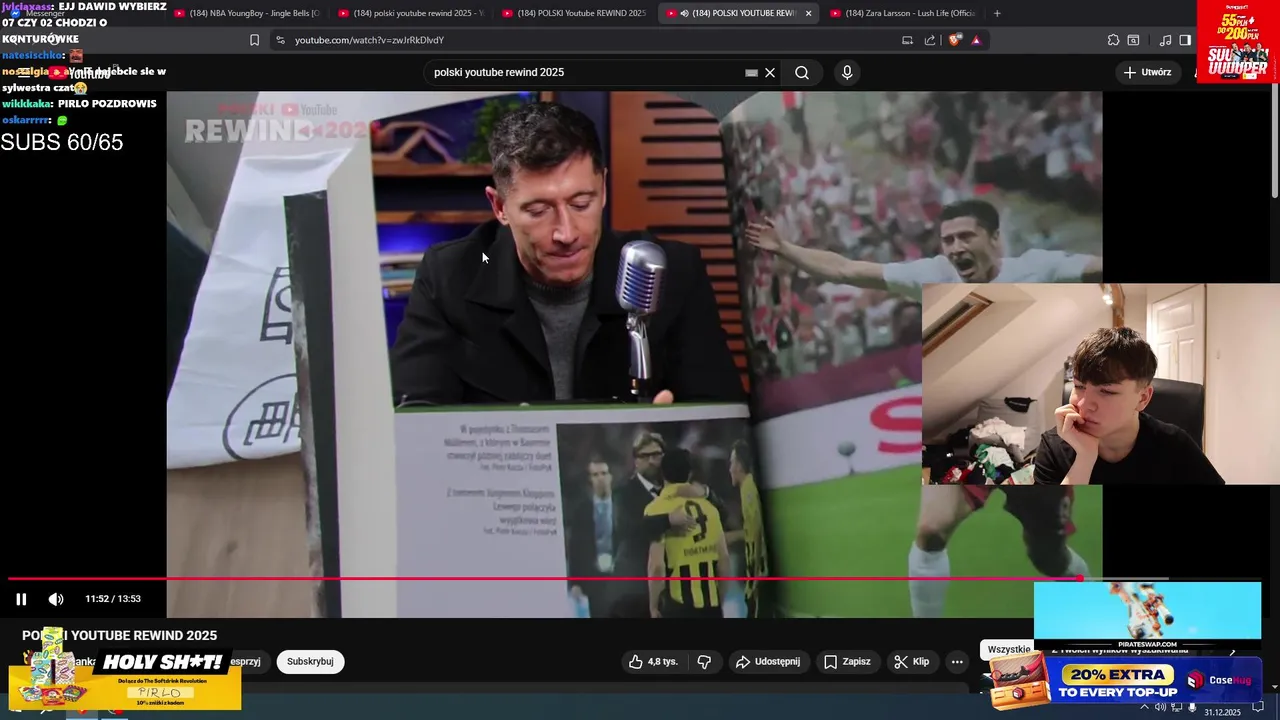Switch to NBA YoungBoy - Jingle Bells tab
Viewport: 1280px width, 720px height.
[247, 13]
